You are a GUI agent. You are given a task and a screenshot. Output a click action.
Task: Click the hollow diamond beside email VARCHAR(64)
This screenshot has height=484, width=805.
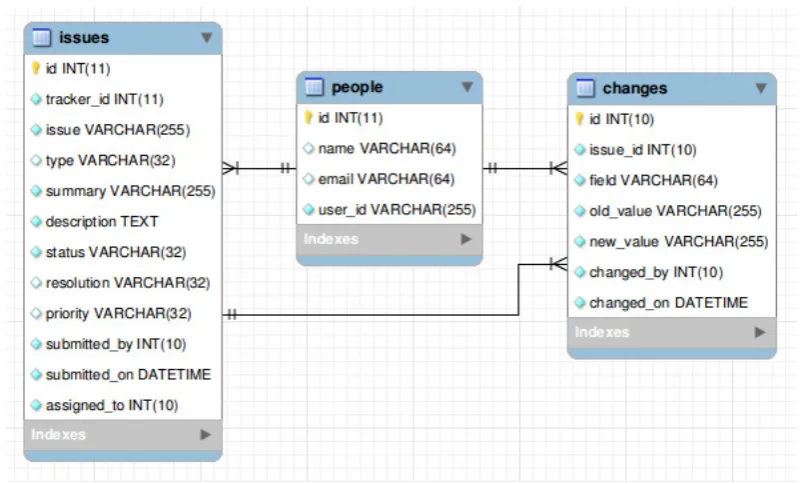click(309, 179)
